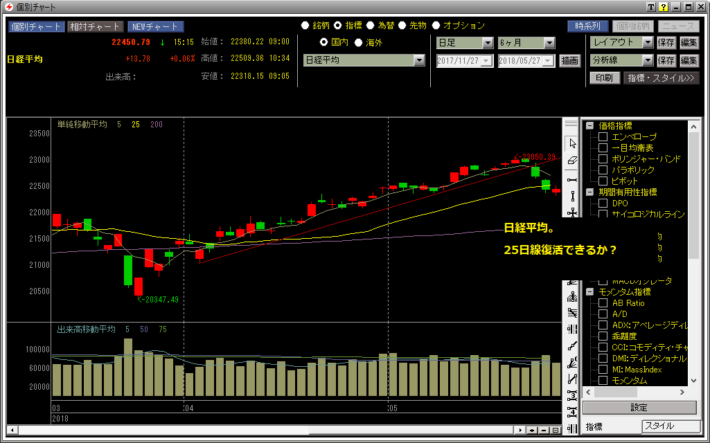Open the 6ヶ月 period dropdown
The width and height of the screenshot is (710, 443).
(550, 43)
